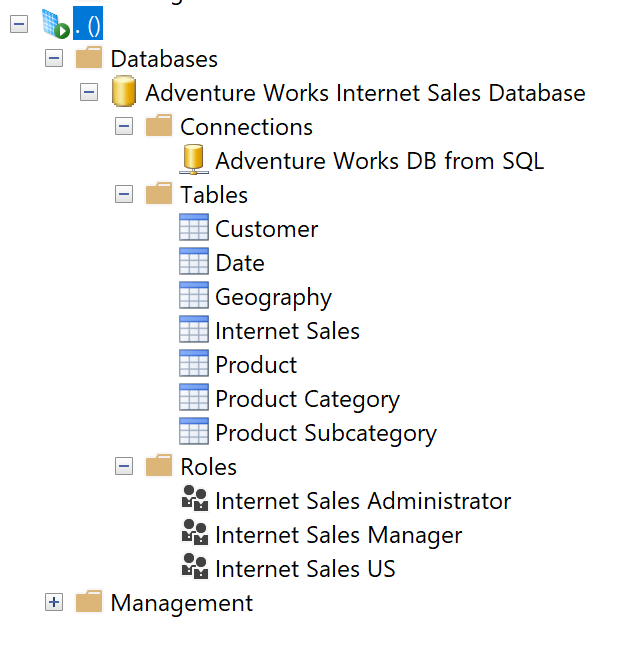The image size is (640, 660).
Task: Click the Analysis Services server icon
Action: [x=55, y=25]
